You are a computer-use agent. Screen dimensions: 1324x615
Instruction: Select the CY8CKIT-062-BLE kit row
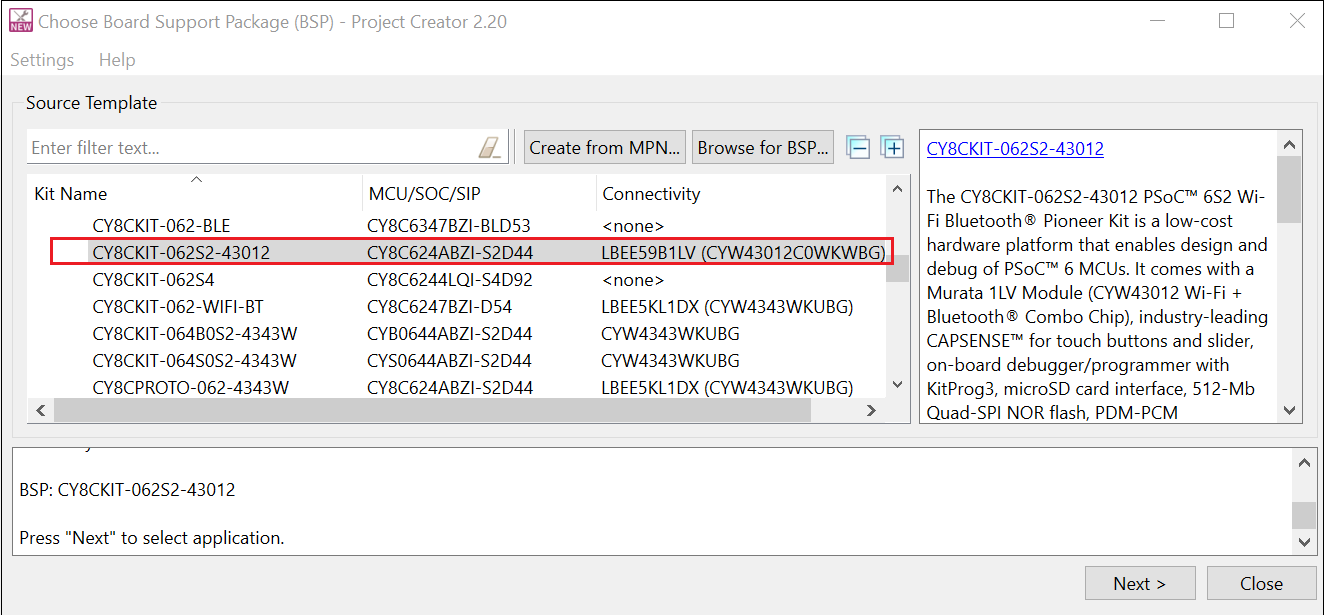point(457,226)
